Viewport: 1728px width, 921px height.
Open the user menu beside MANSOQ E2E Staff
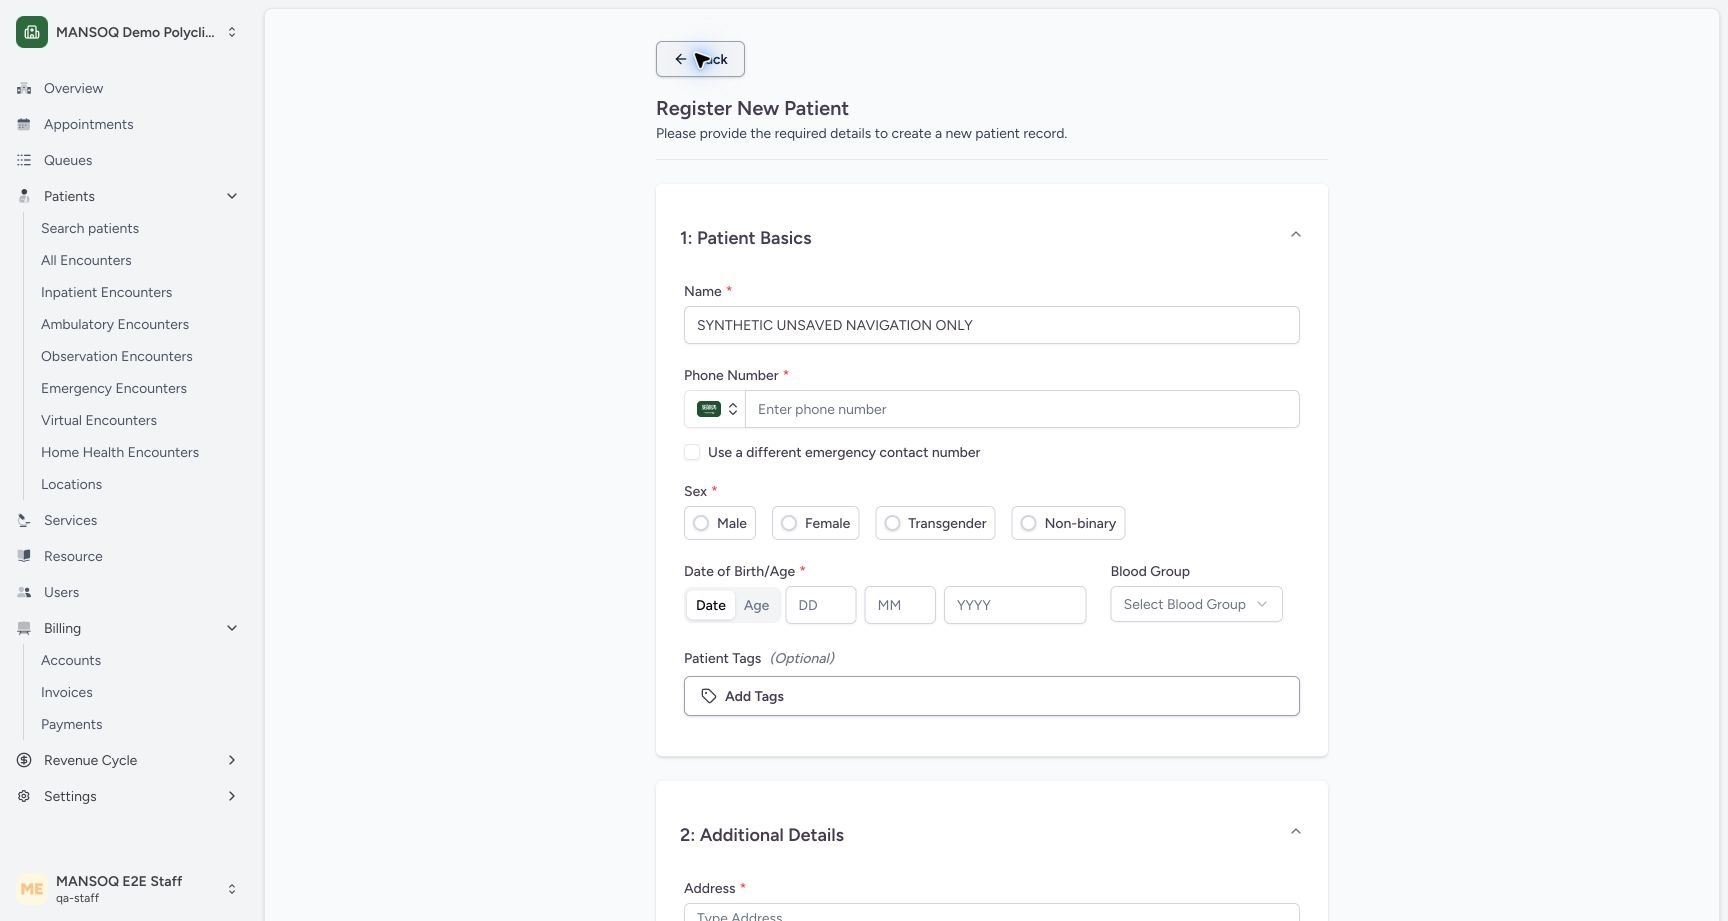pos(232,889)
